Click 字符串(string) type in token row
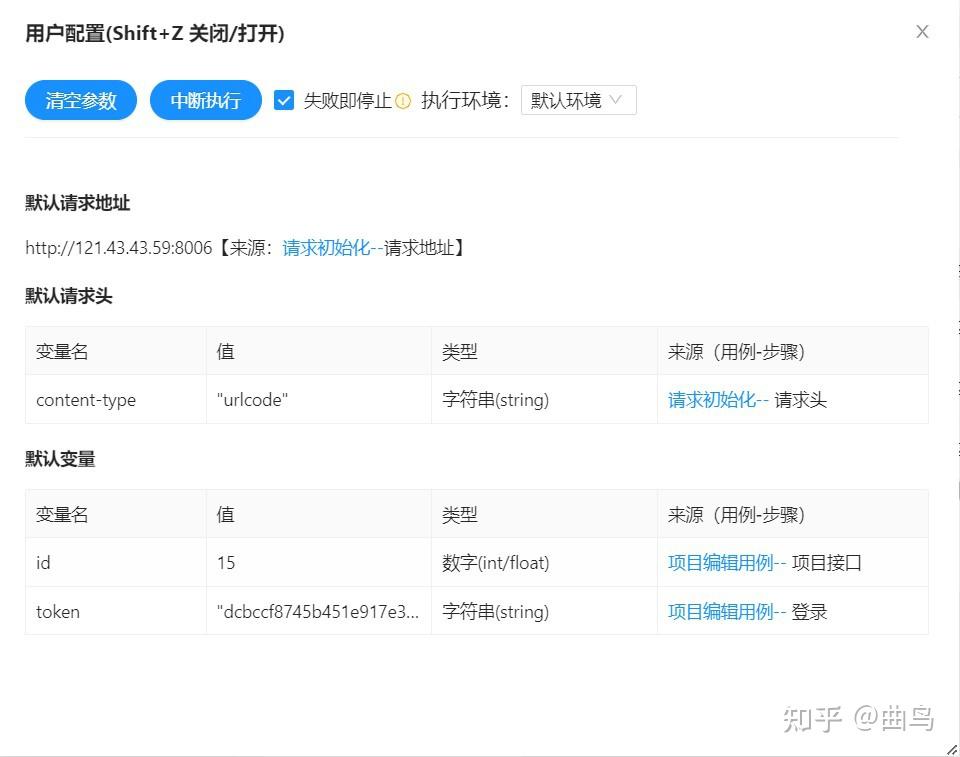 point(544,611)
